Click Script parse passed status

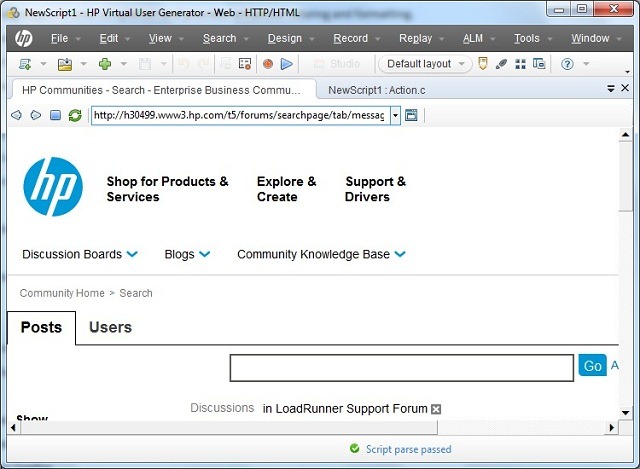pos(401,449)
